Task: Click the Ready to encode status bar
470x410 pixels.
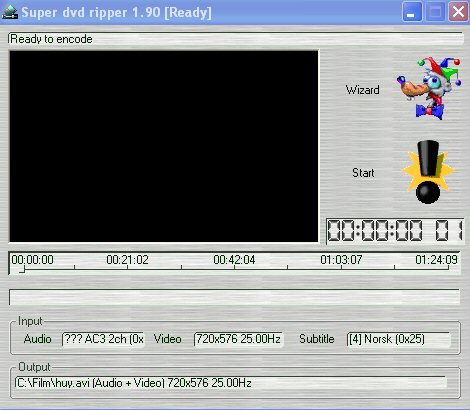Action: click(235, 39)
